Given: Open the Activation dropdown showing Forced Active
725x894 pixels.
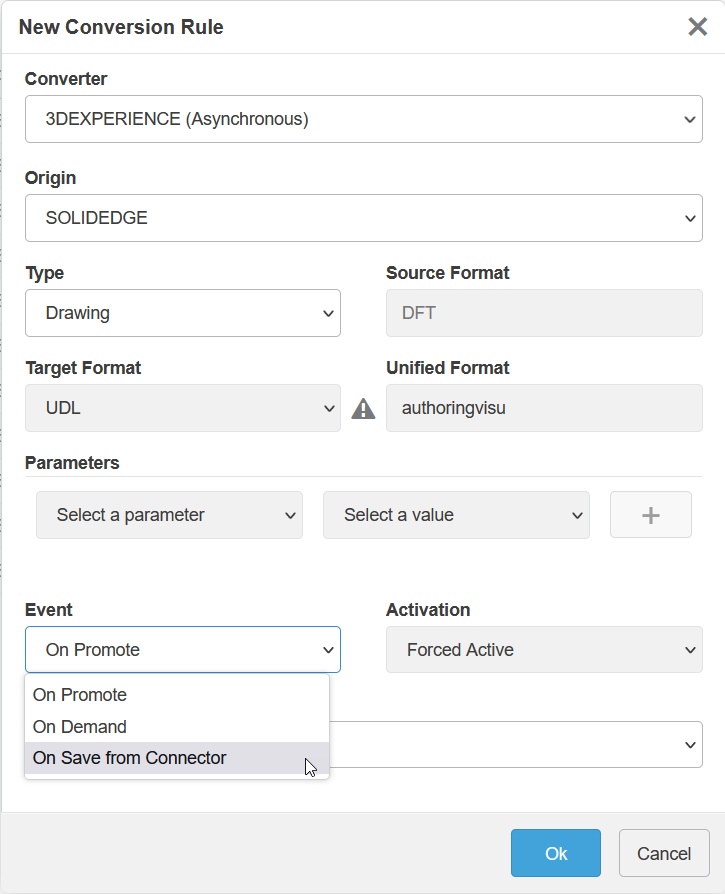Looking at the screenshot, I should pos(544,649).
